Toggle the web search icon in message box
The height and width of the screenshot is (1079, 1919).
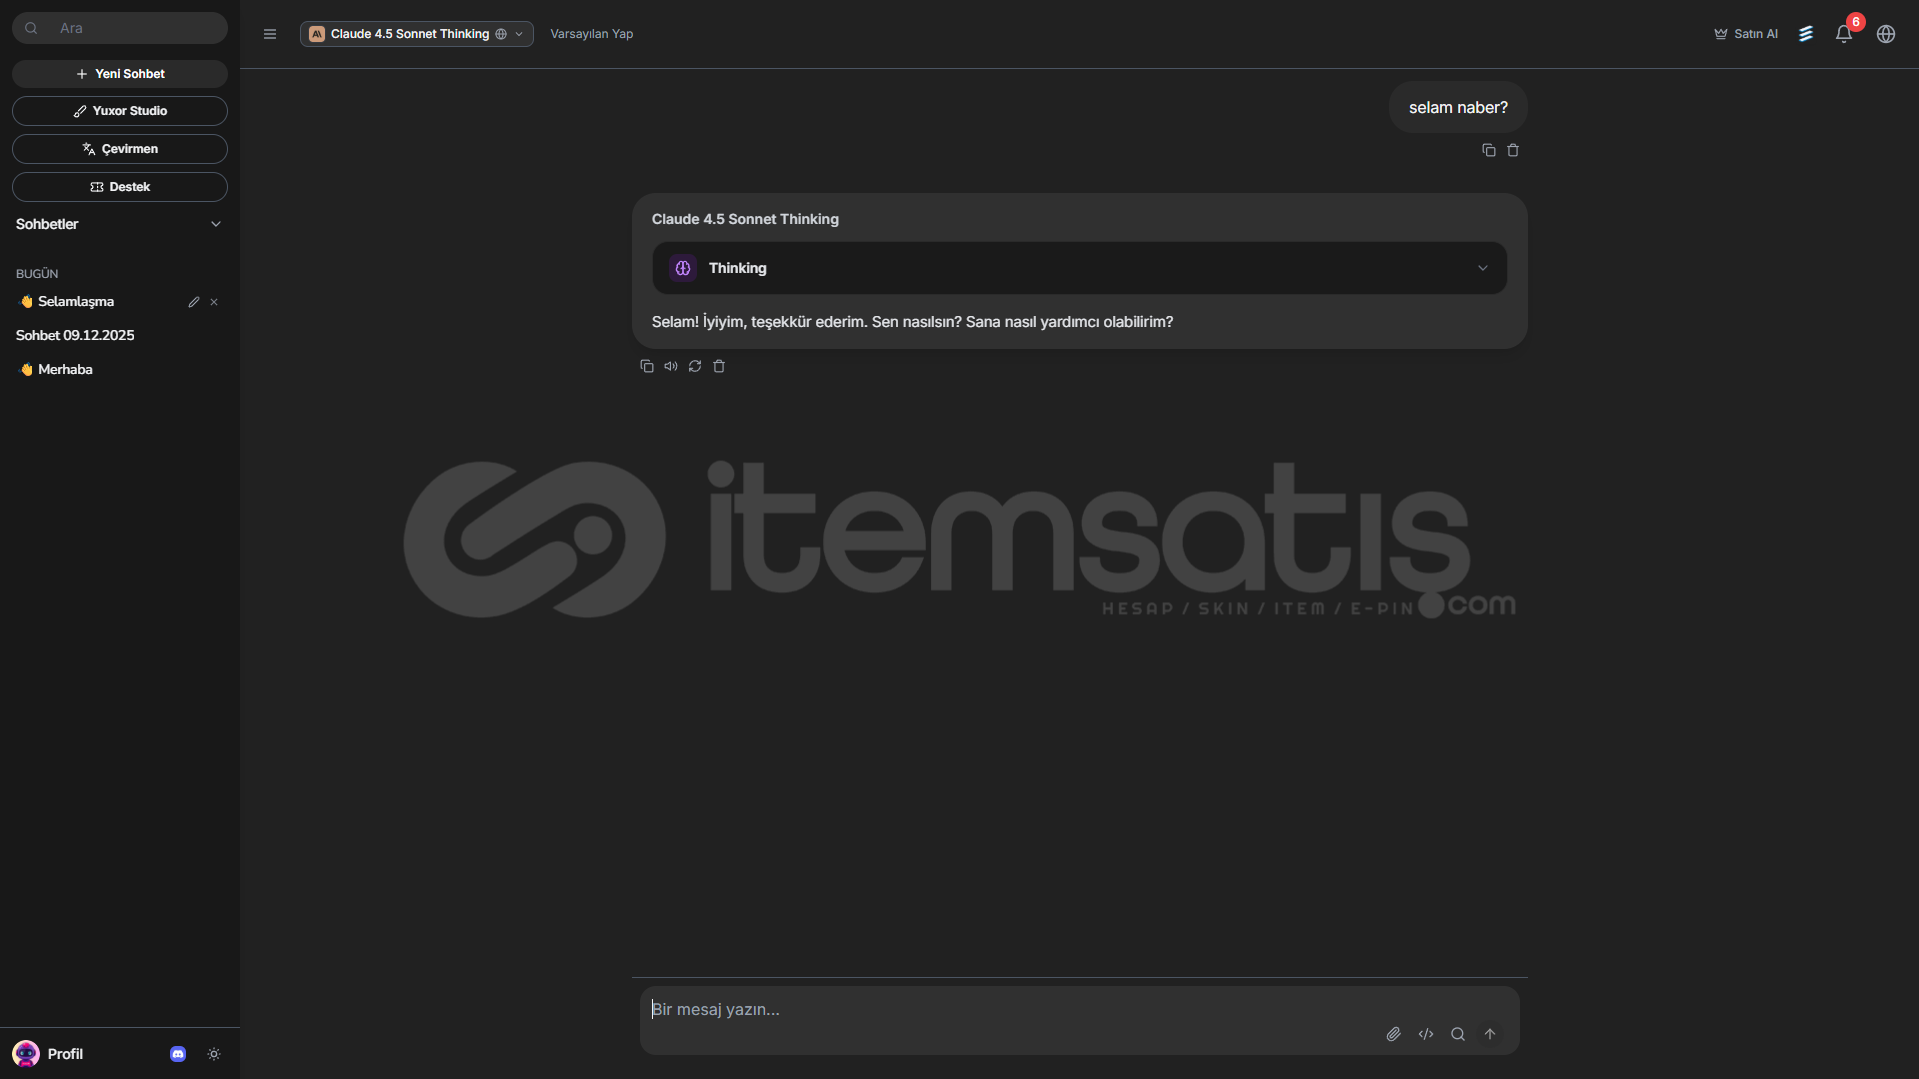[1457, 1034]
